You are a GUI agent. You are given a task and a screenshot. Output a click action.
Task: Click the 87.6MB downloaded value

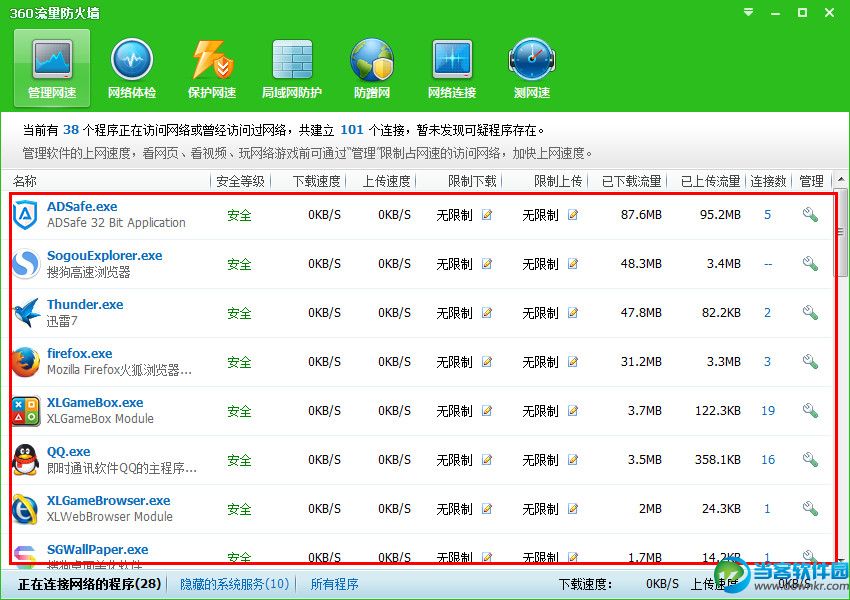(x=641, y=215)
